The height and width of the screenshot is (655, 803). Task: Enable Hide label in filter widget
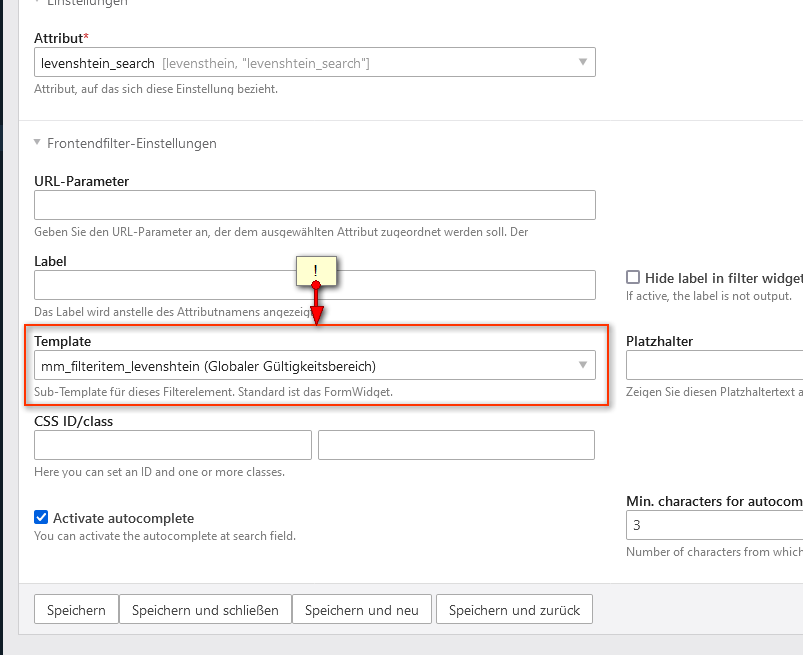pyautogui.click(x=633, y=277)
